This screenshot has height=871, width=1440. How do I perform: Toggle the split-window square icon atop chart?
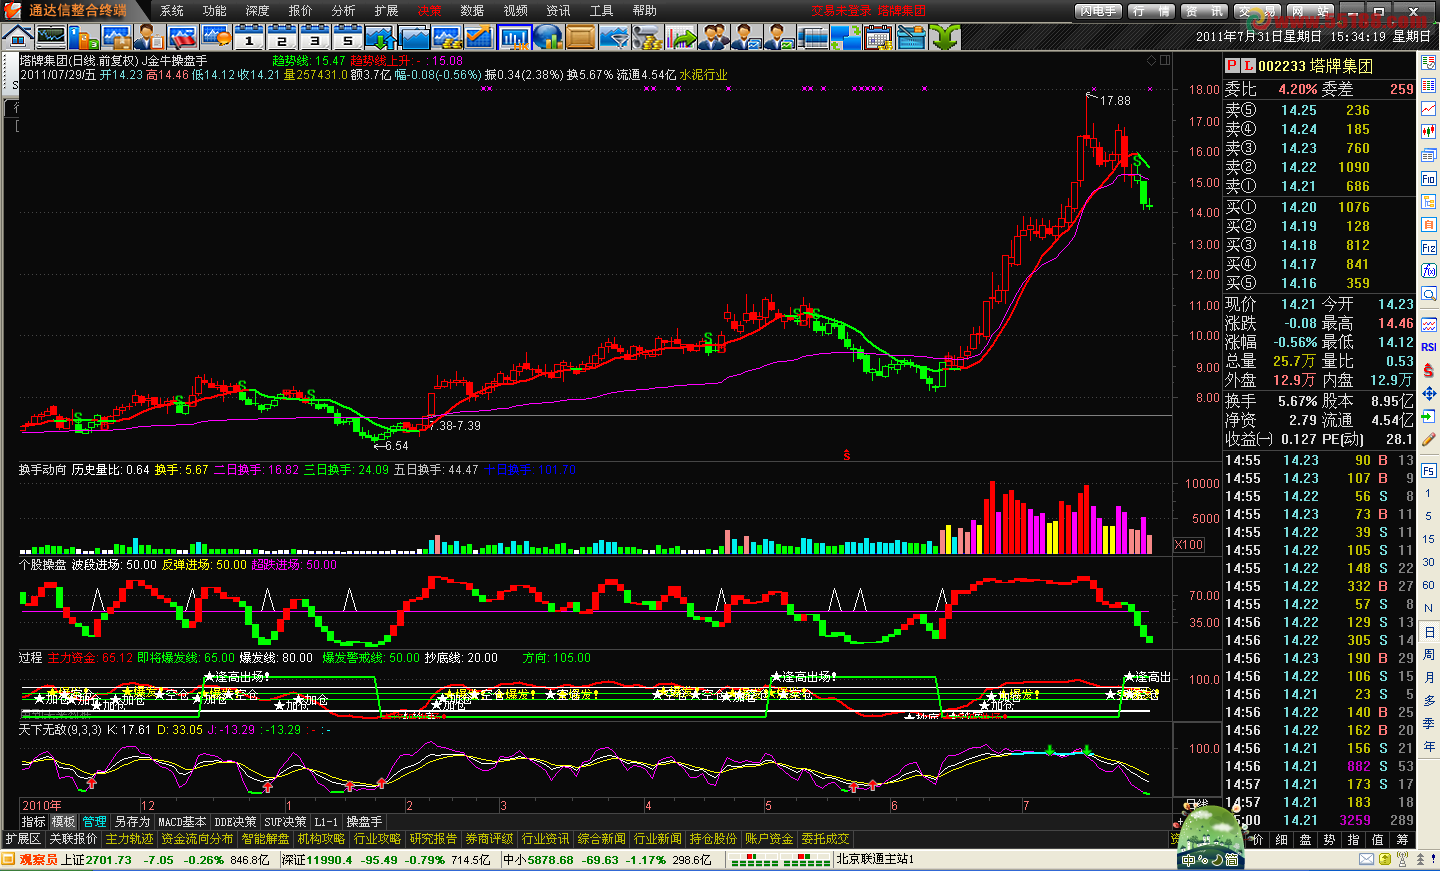coord(1165,60)
